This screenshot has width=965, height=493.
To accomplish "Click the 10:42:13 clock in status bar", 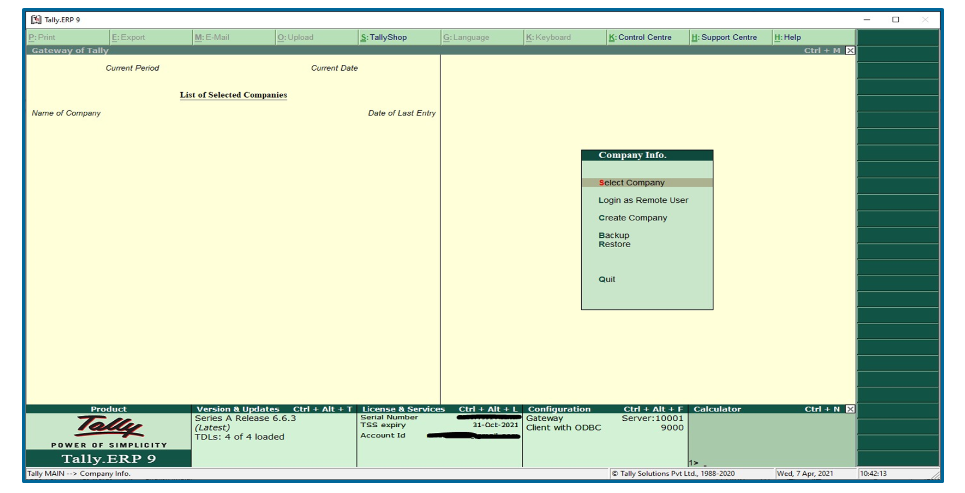I will [873, 474].
